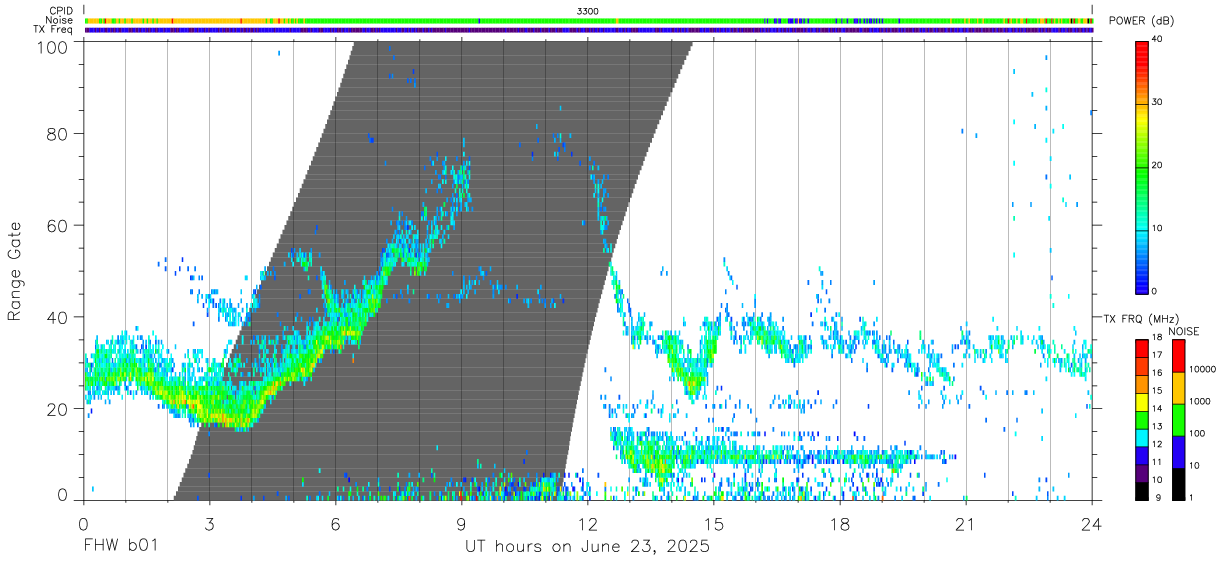Click the x-axis 15 hour tick label
Viewport: 1228px width, 567px height.
[714, 524]
